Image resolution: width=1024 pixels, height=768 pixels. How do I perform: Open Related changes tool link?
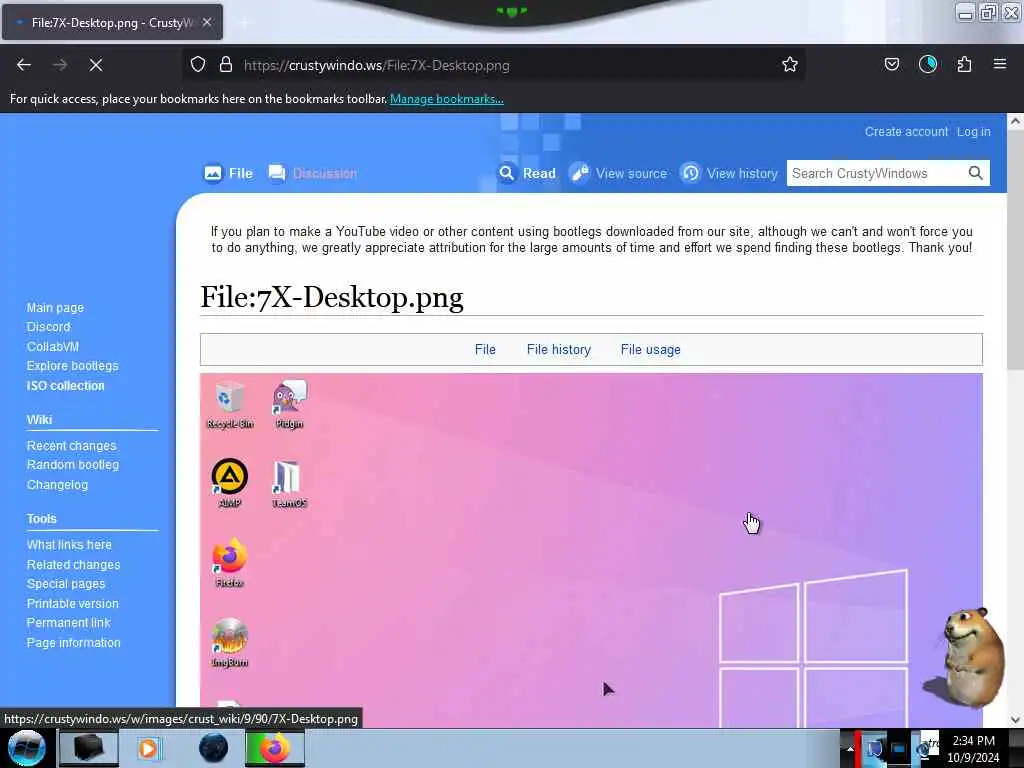tap(73, 565)
